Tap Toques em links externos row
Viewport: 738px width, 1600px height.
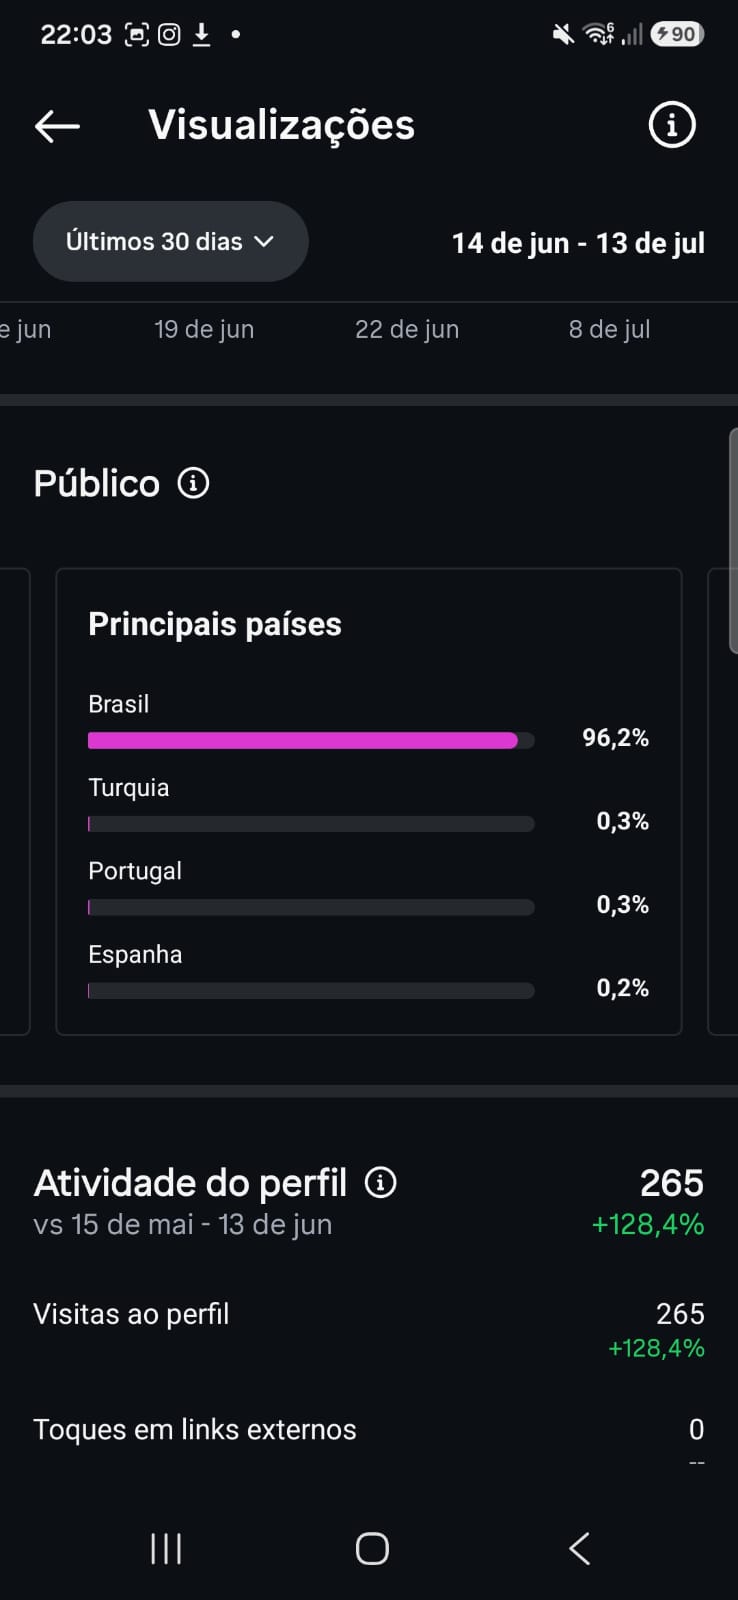[369, 1441]
